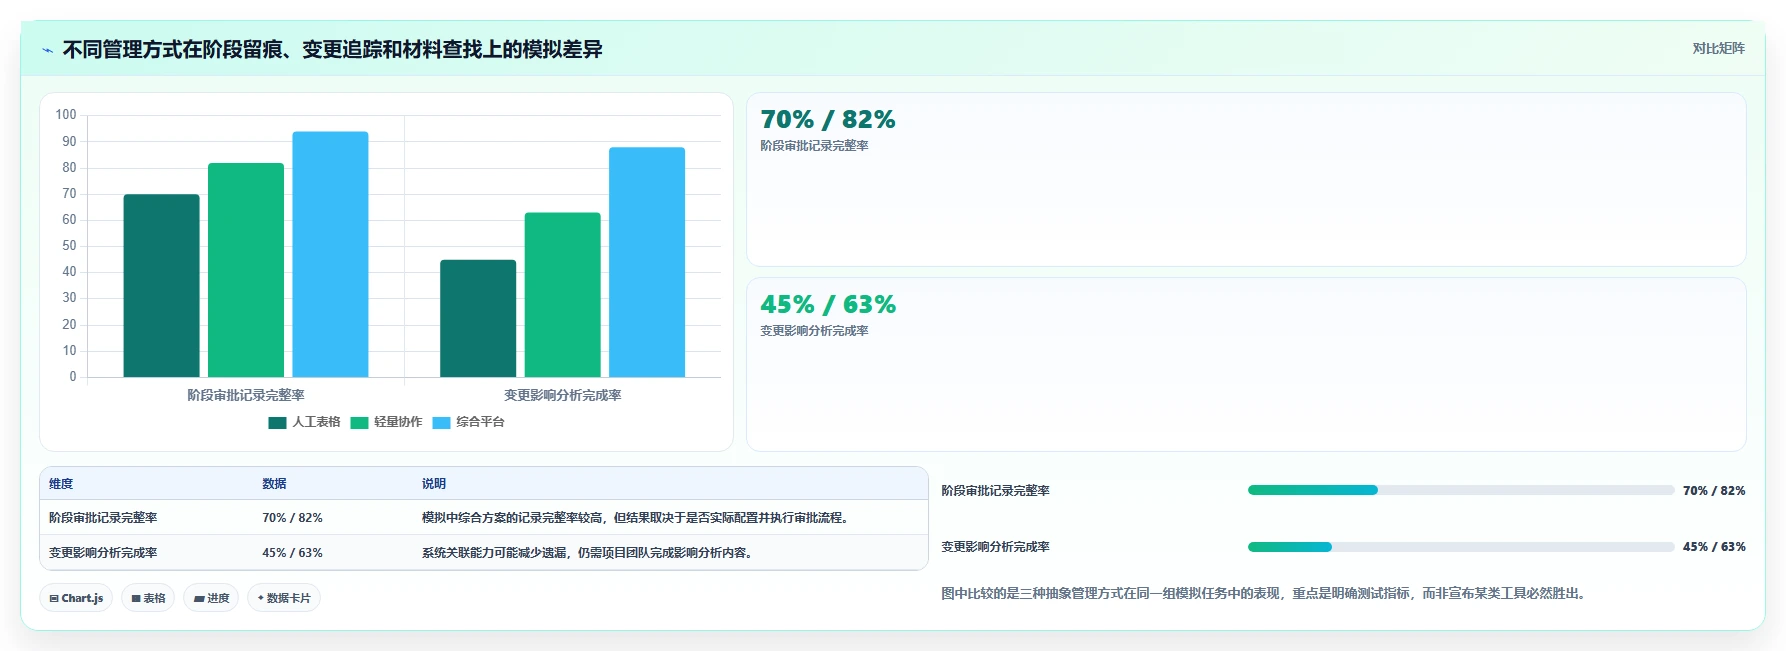Viewport: 1786px width, 651px height.
Task: Click progress row label 变更影响分析完成率
Action: pyautogui.click(x=995, y=547)
